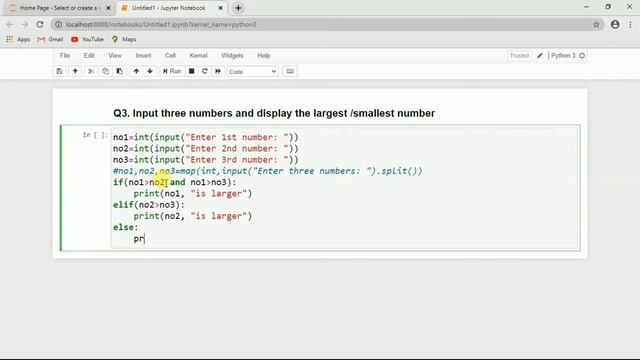
Task: Open the Kernel menu
Action: click(x=198, y=56)
